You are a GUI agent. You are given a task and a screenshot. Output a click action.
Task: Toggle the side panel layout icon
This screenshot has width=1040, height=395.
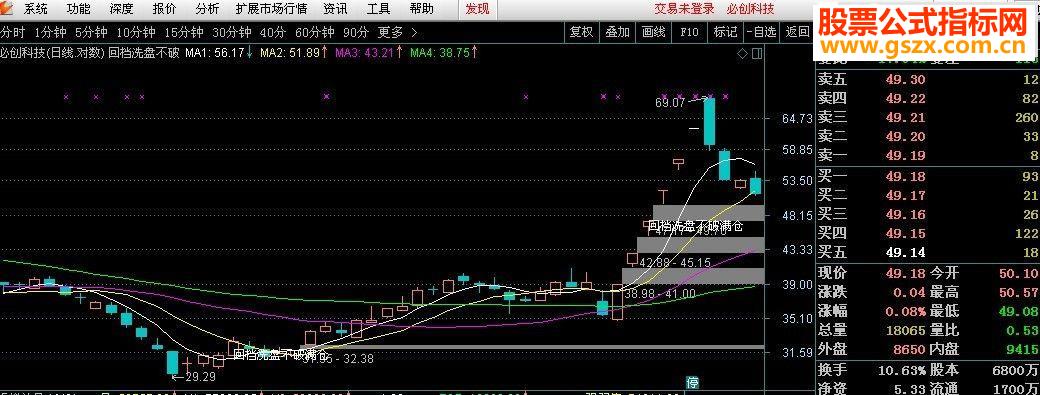[757, 53]
